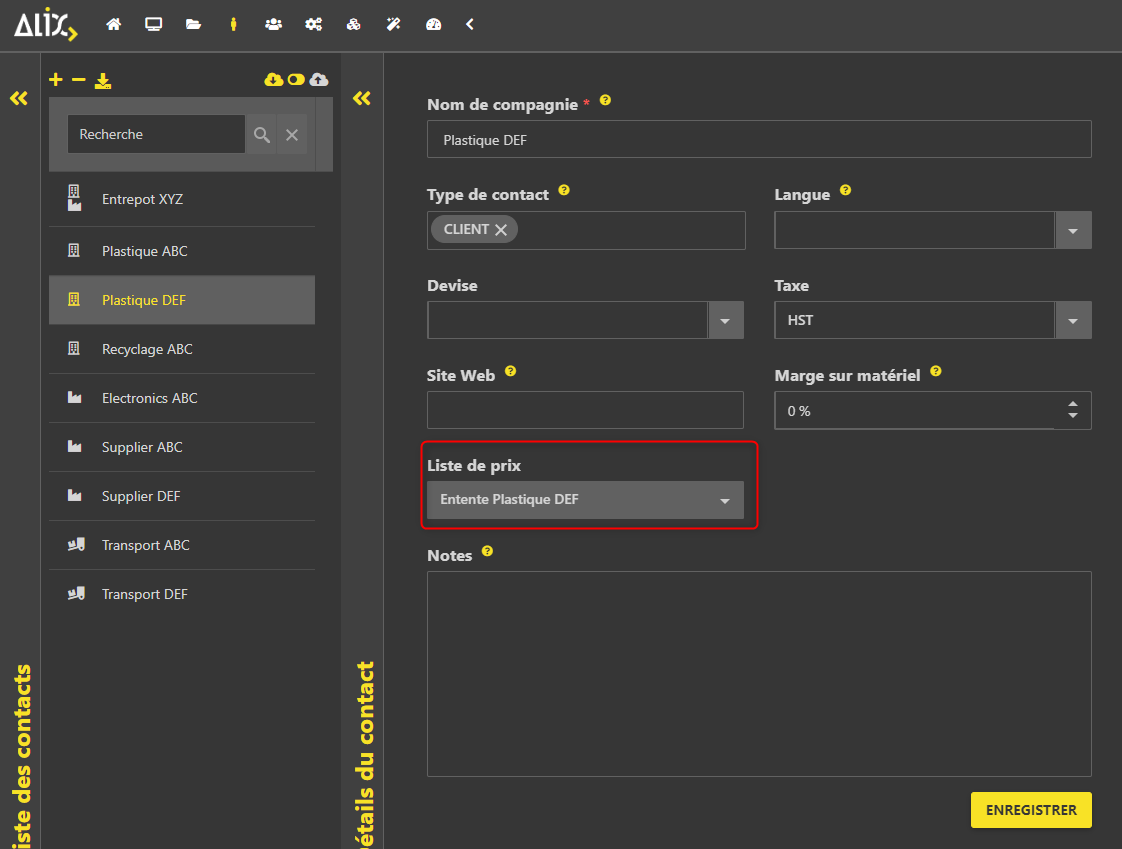Click the ENREGISTRER button

[x=1031, y=810]
